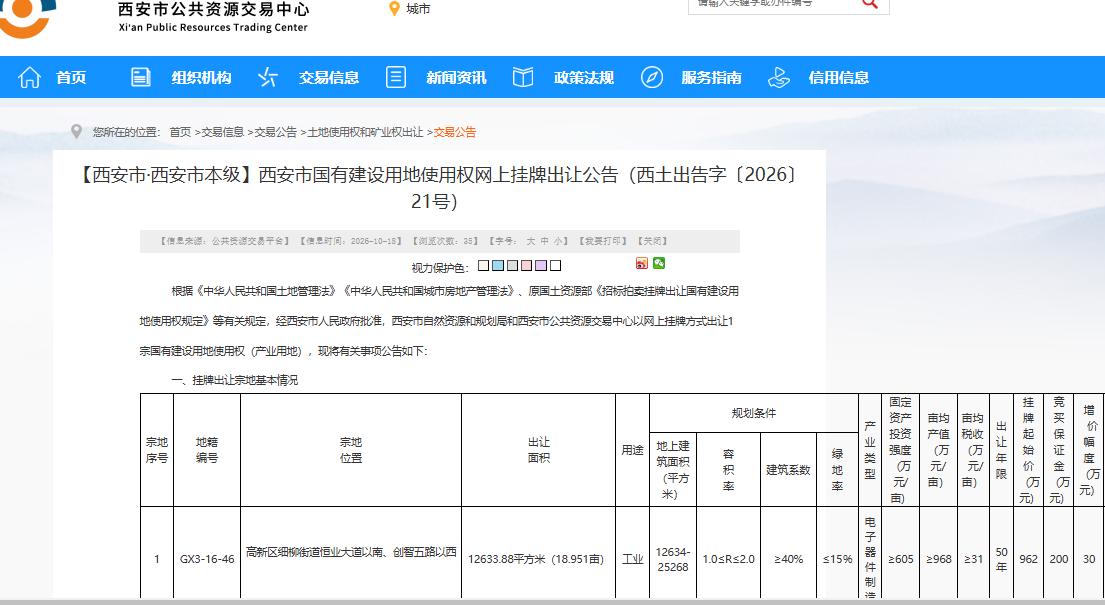Share the notice via the Weibo icon
The width and height of the screenshot is (1105, 605).
point(641,263)
